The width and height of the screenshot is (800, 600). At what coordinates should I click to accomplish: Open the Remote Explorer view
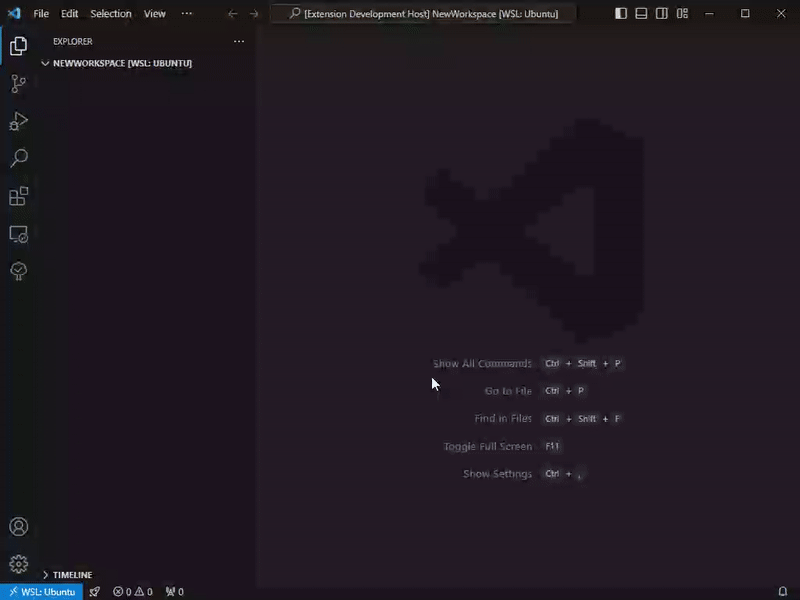[x=18, y=234]
